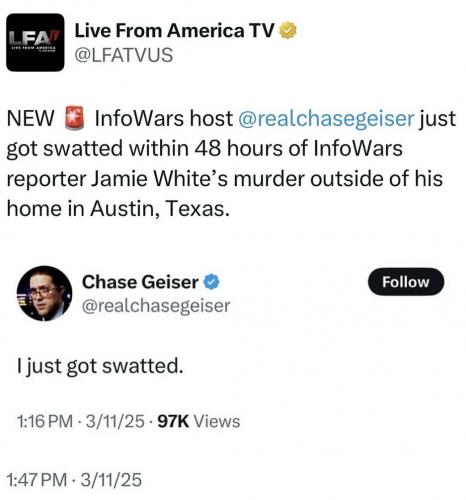
Task: Click the main post date 3/11/25
Action: click(112, 480)
